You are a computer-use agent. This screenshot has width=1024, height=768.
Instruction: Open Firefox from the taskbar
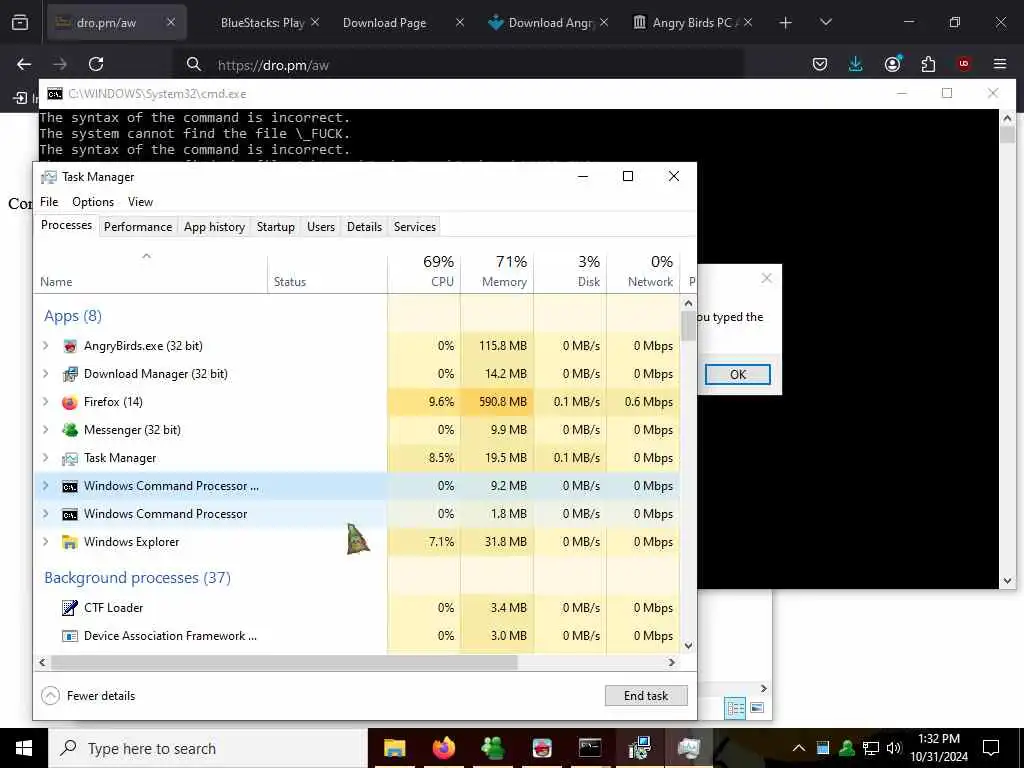pyautogui.click(x=443, y=748)
